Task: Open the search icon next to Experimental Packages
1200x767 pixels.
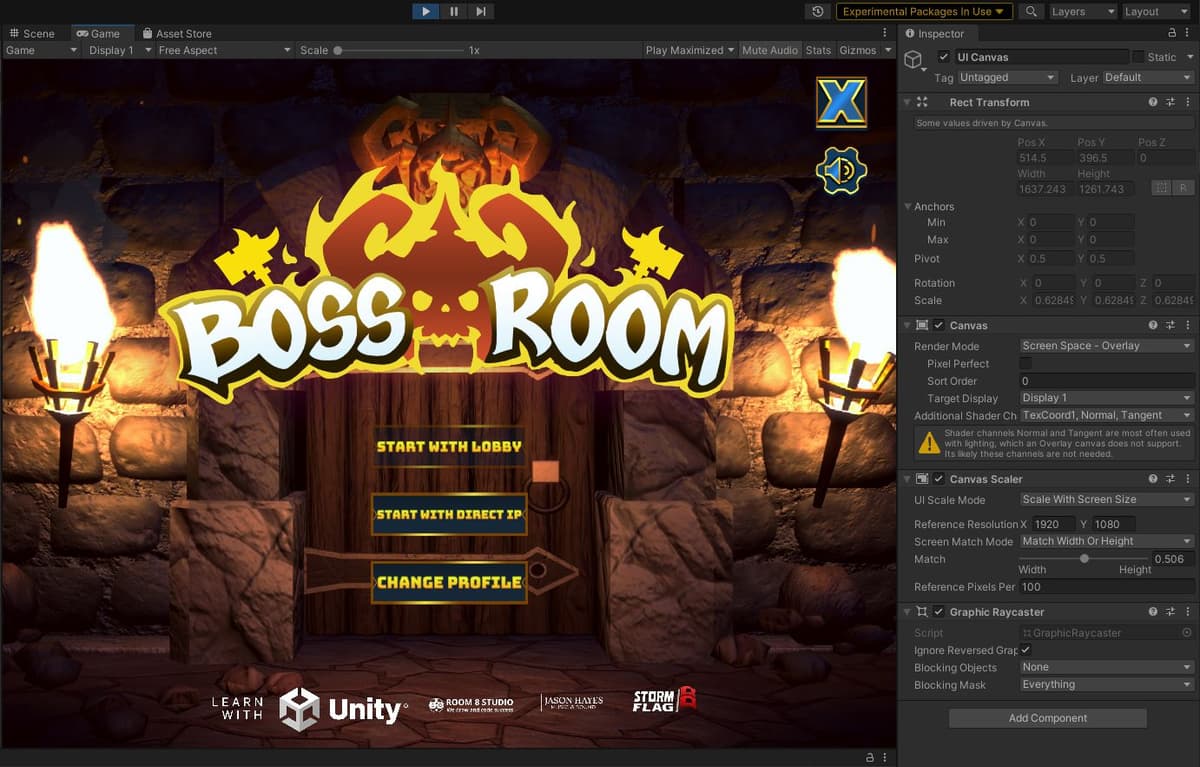Action: (1033, 11)
